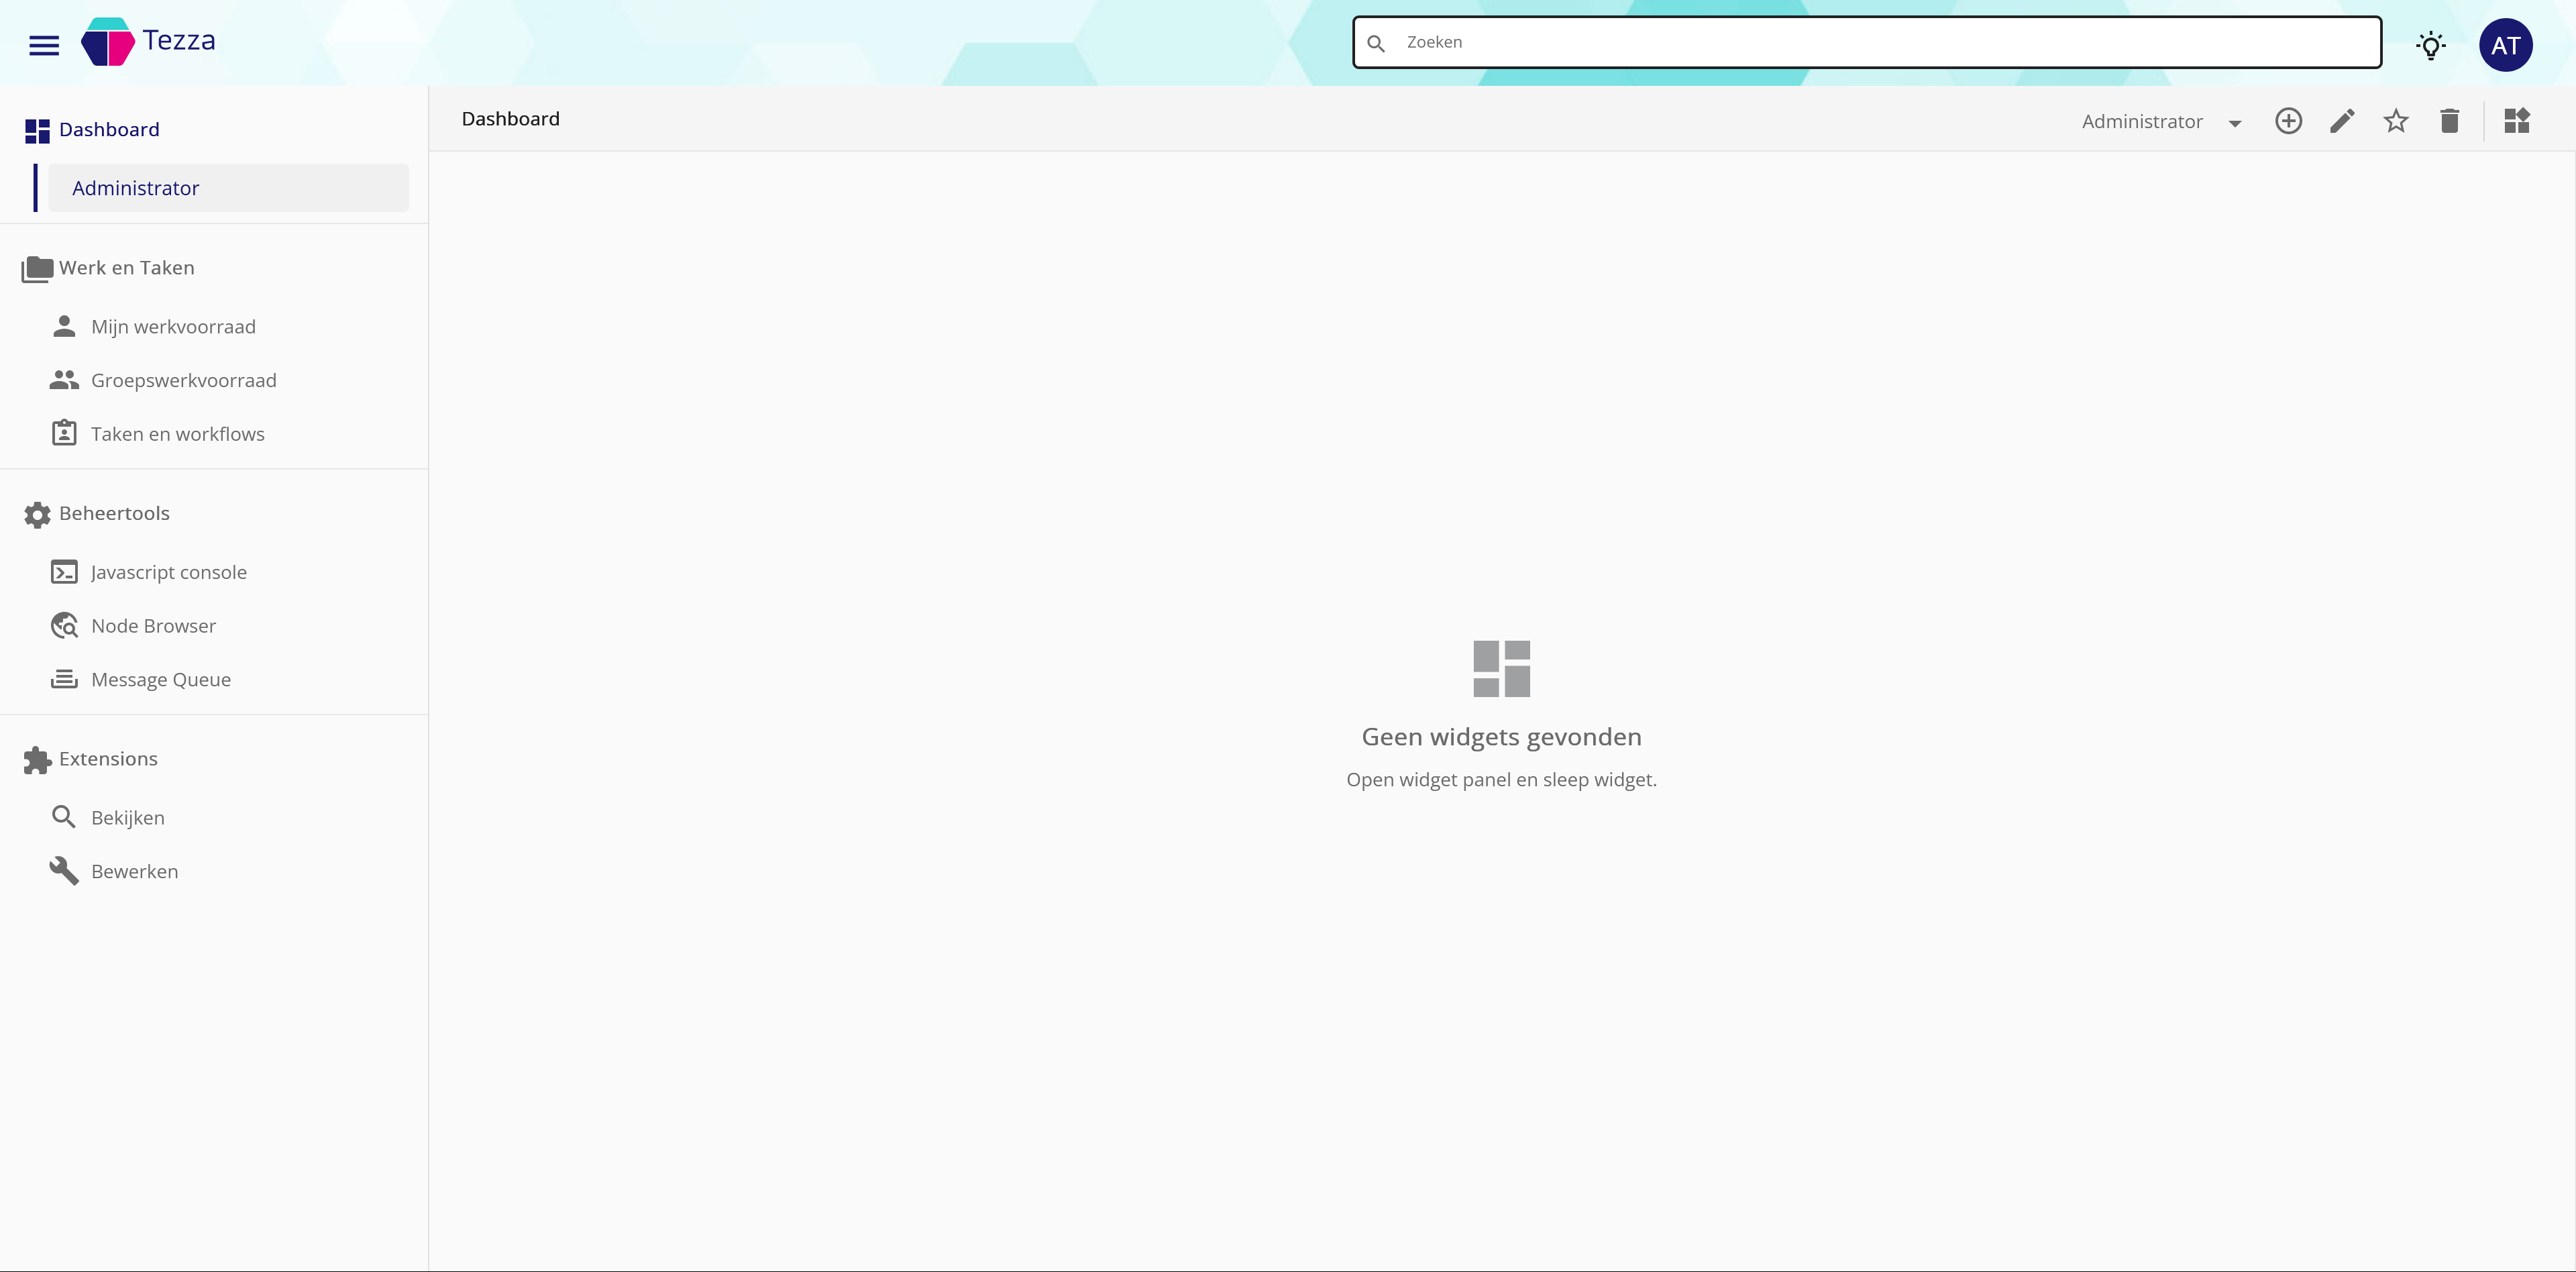The image size is (2576, 1272).
Task: Click the Mijn werkvoorraad person icon
Action: (64, 326)
